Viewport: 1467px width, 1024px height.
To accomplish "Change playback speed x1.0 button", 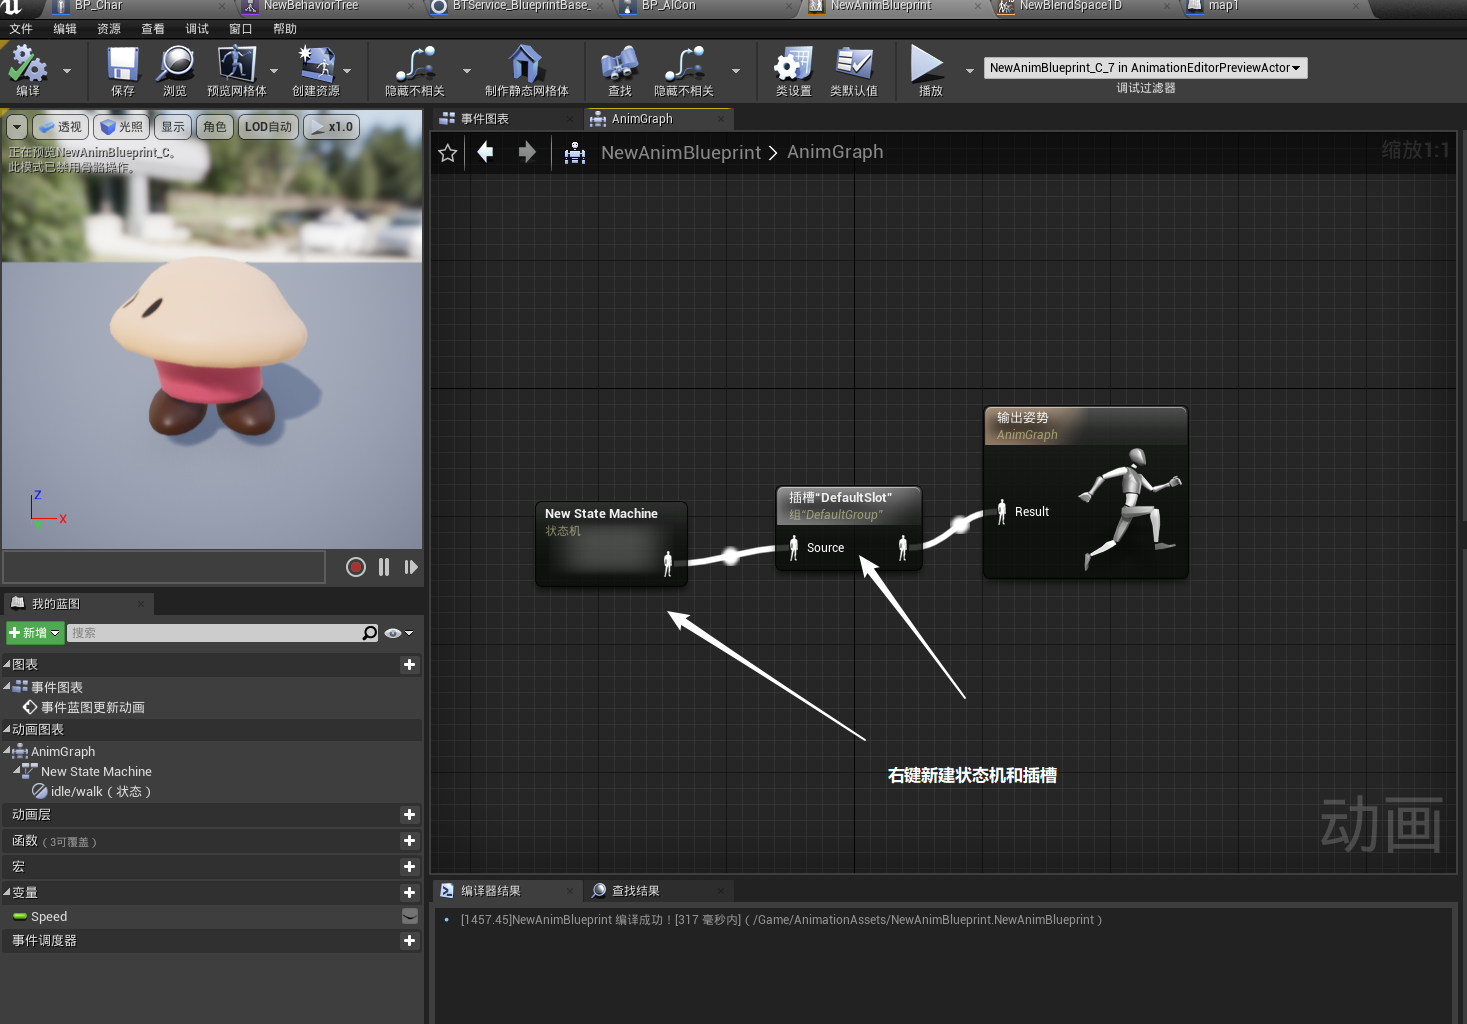I will 331,127.
